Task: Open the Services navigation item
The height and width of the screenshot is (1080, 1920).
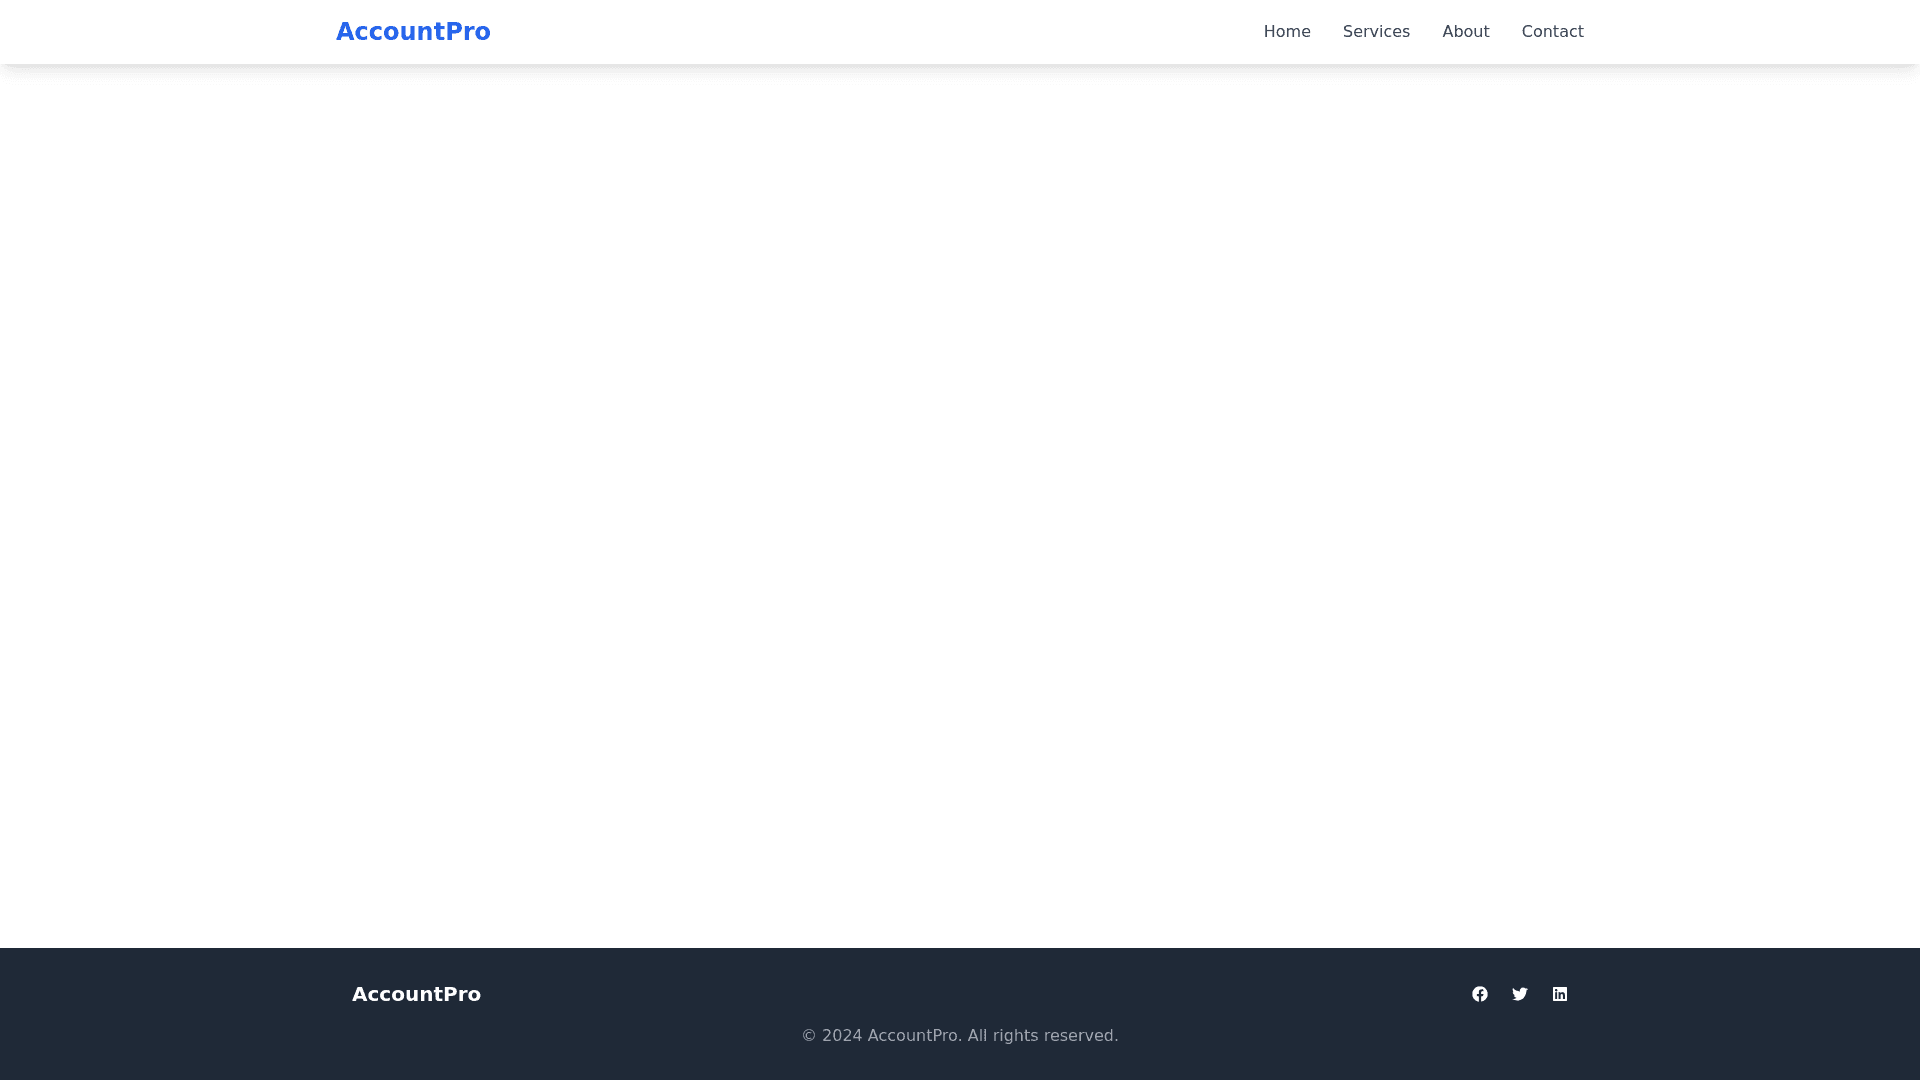Action: coord(1376,32)
